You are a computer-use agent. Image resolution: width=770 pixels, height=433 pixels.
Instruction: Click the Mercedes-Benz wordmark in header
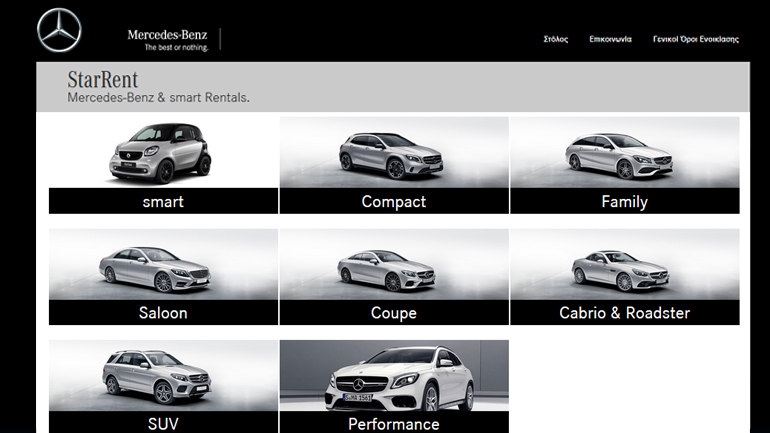click(167, 34)
